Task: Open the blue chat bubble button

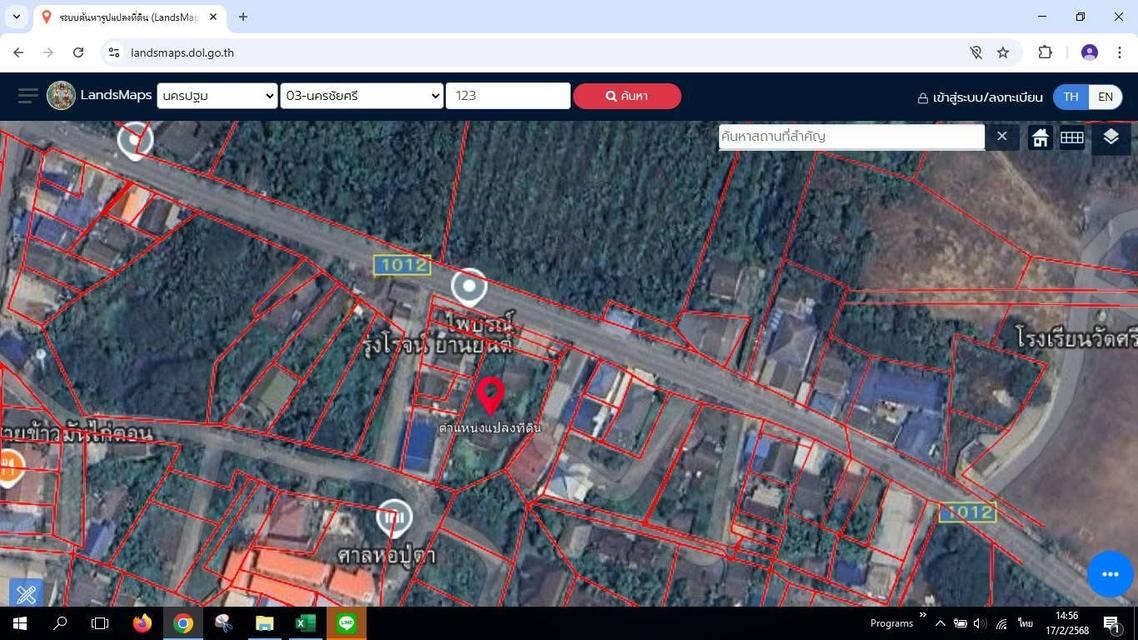Action: tap(1109, 574)
